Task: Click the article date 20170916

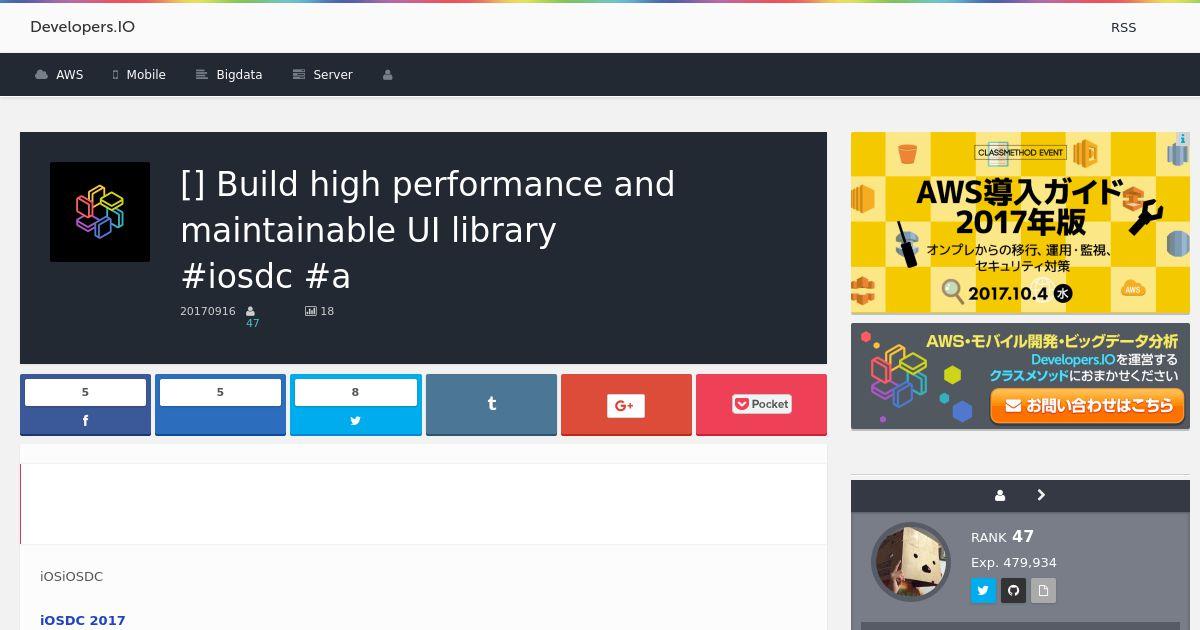Action: pos(208,311)
